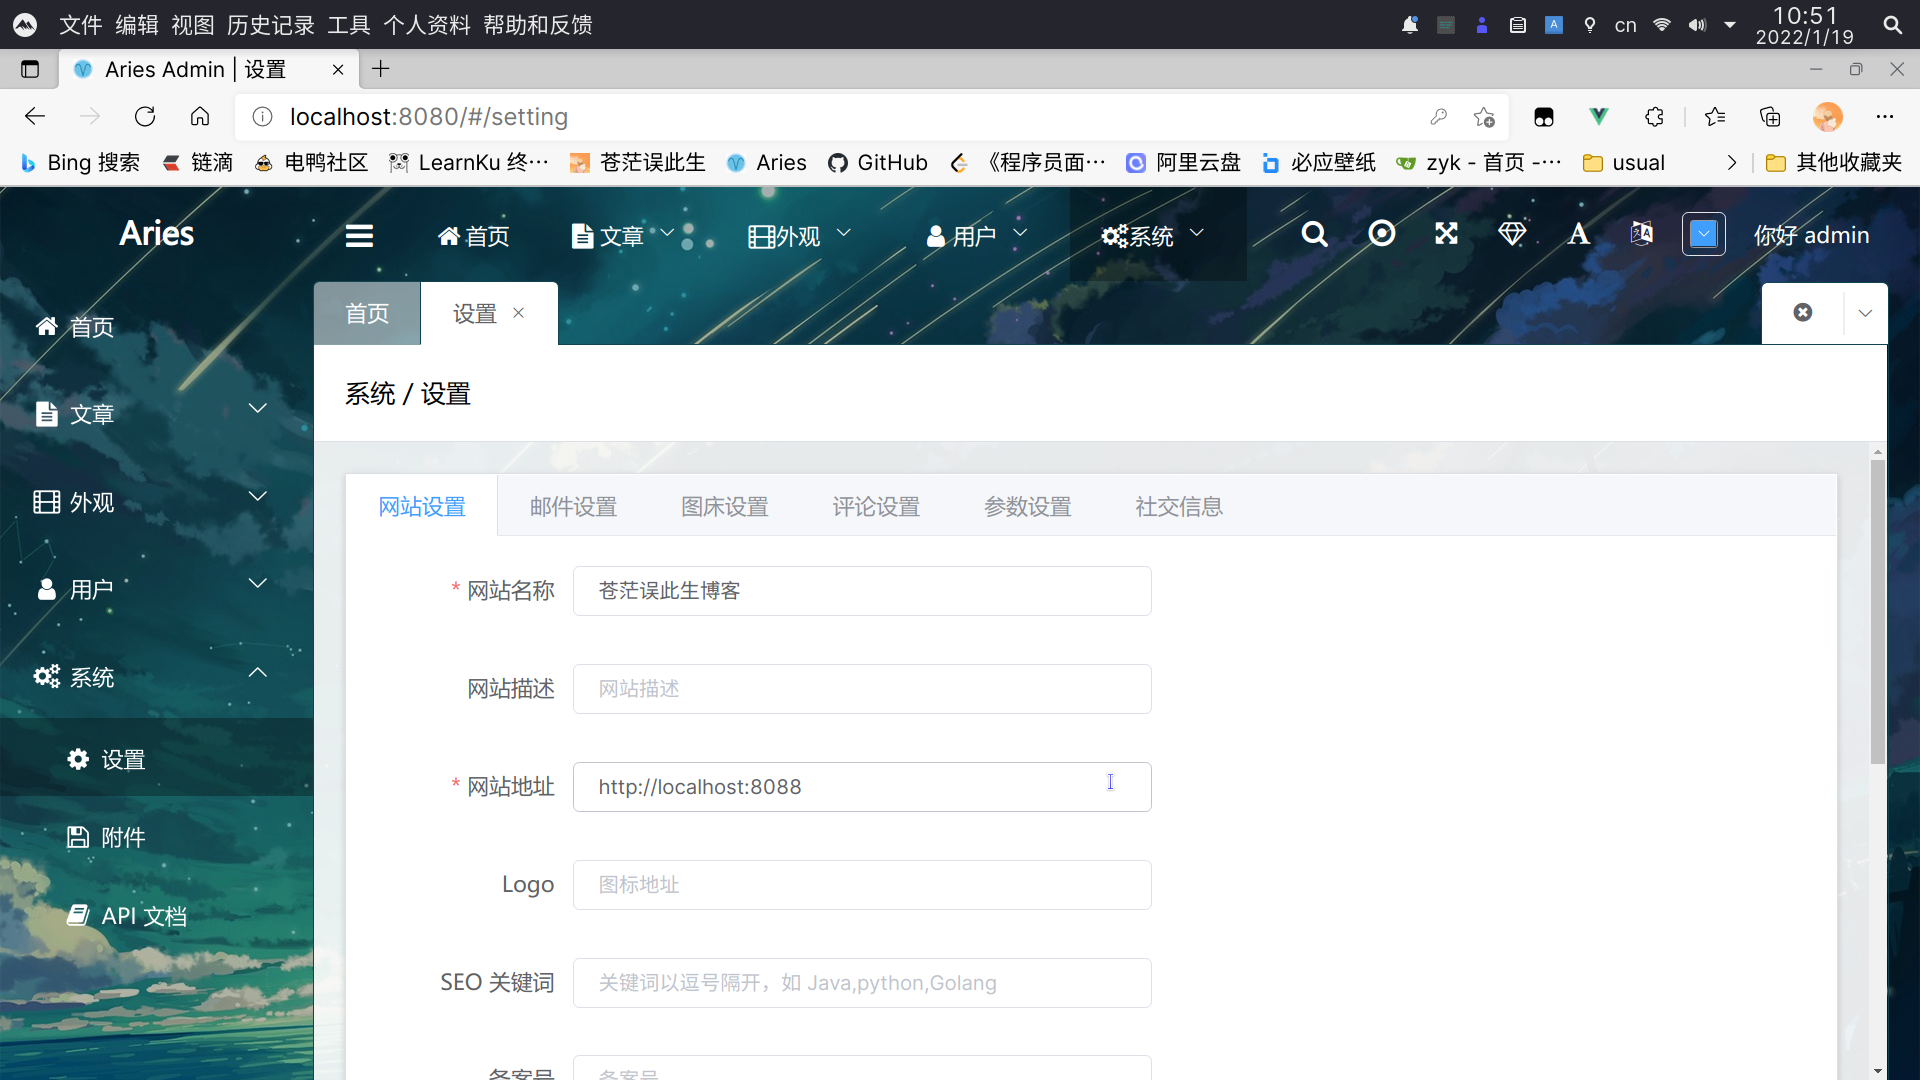
Task: Close all tabs with the circle-x button
Action: pyautogui.click(x=1802, y=313)
